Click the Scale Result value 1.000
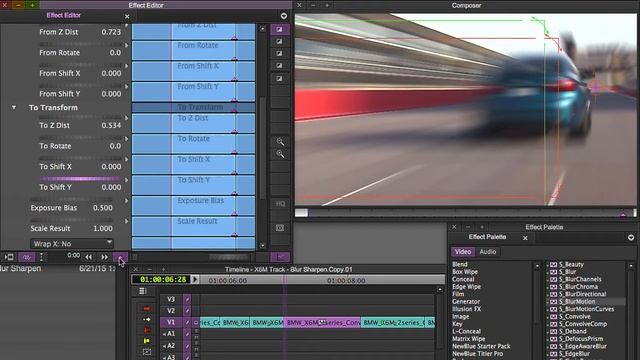The image size is (640, 360). tap(103, 229)
